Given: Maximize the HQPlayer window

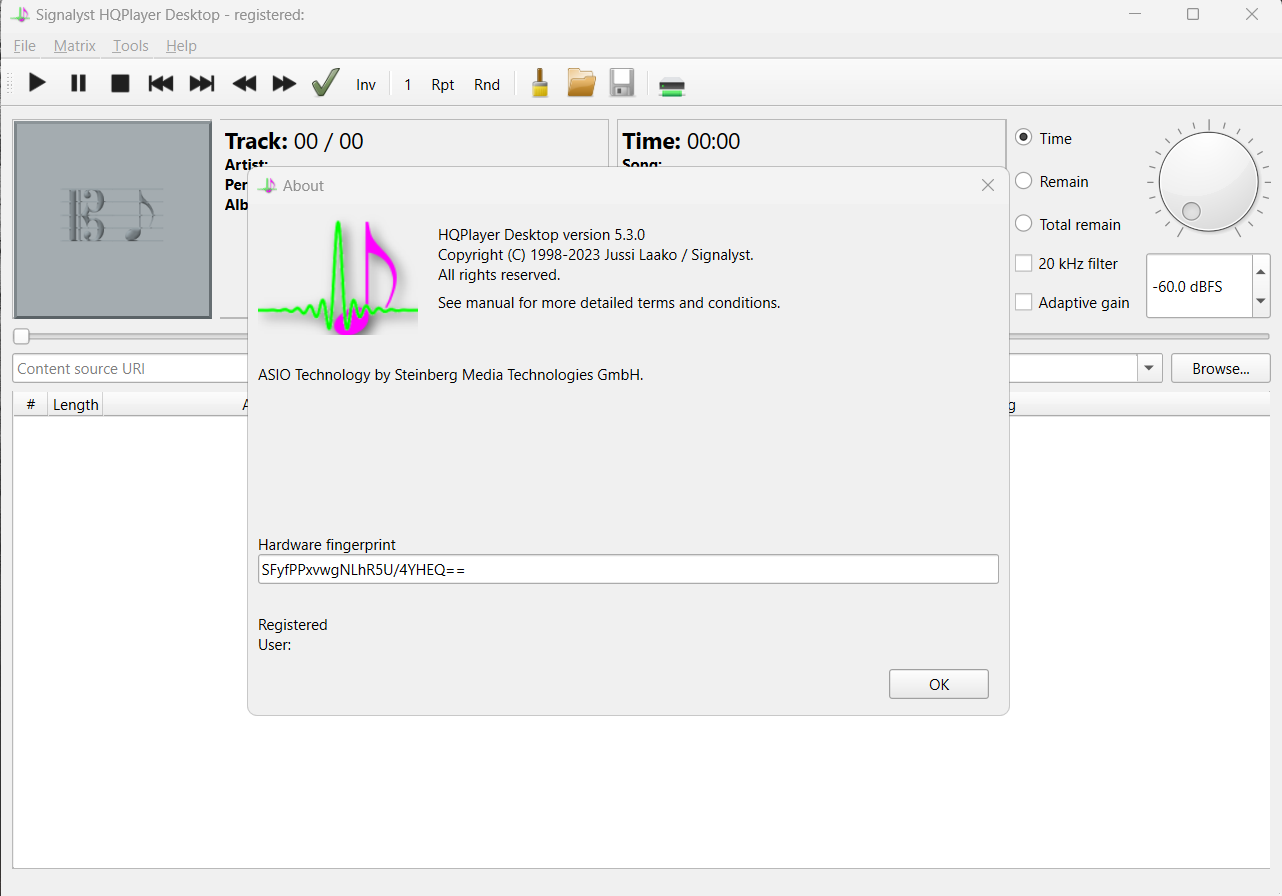Looking at the screenshot, I should coord(1193,14).
